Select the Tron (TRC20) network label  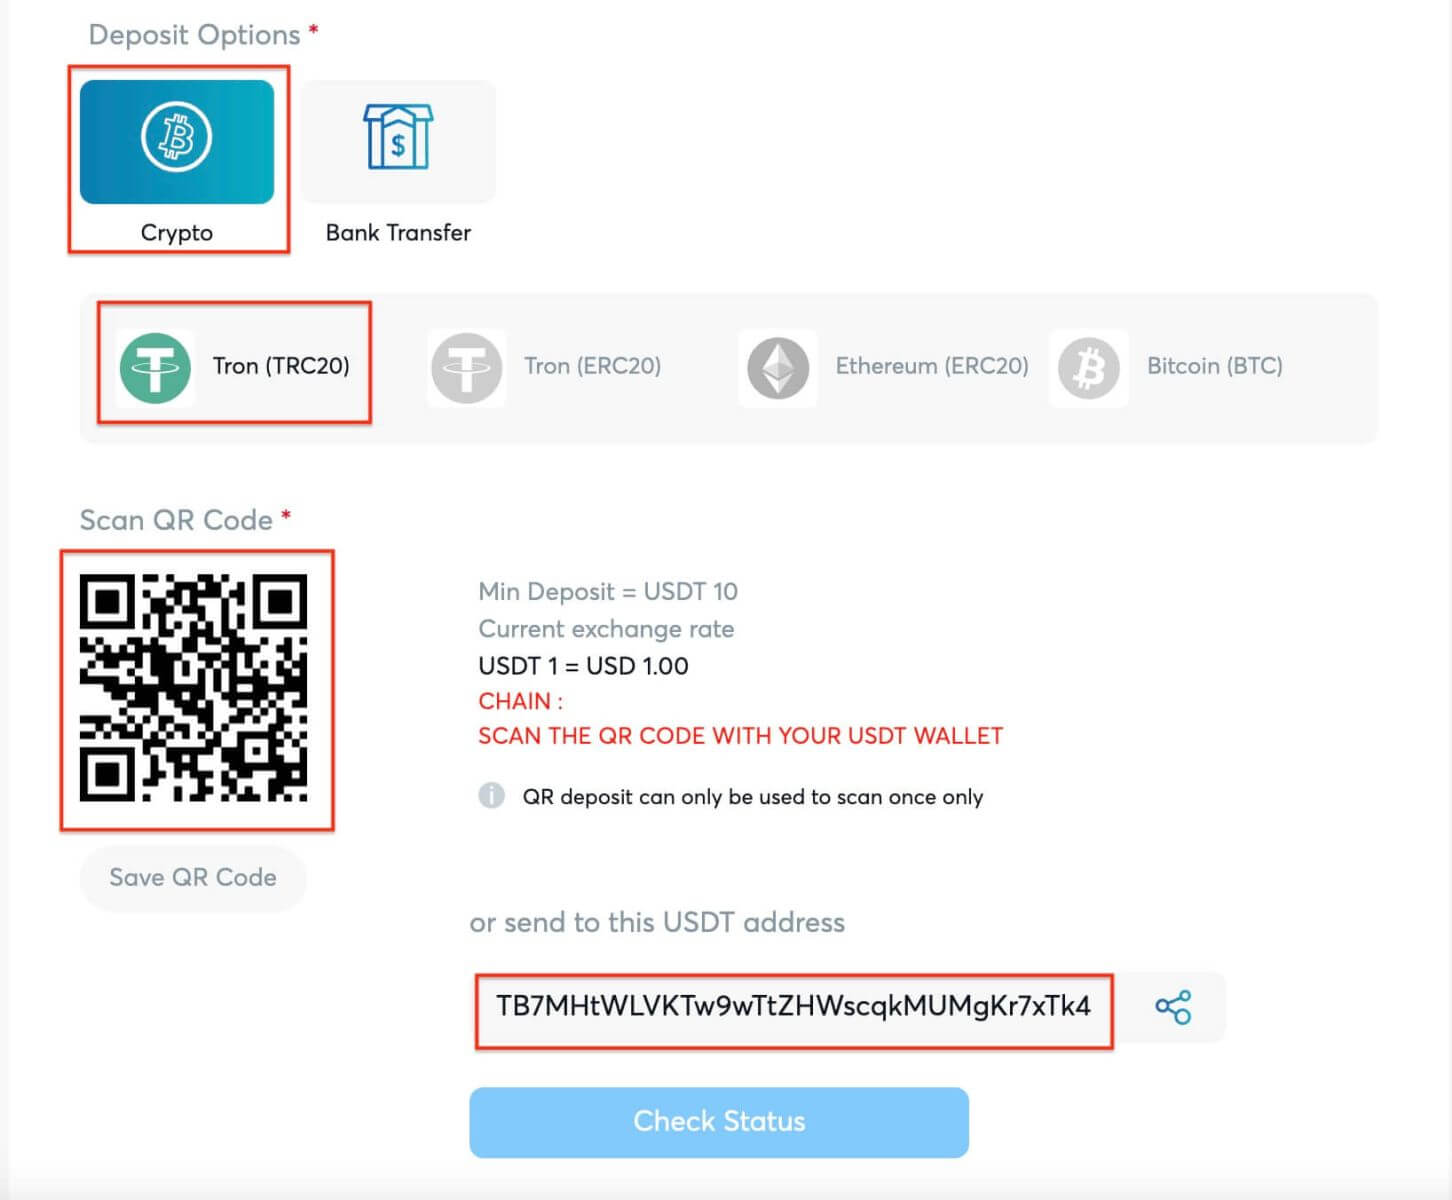(x=281, y=366)
